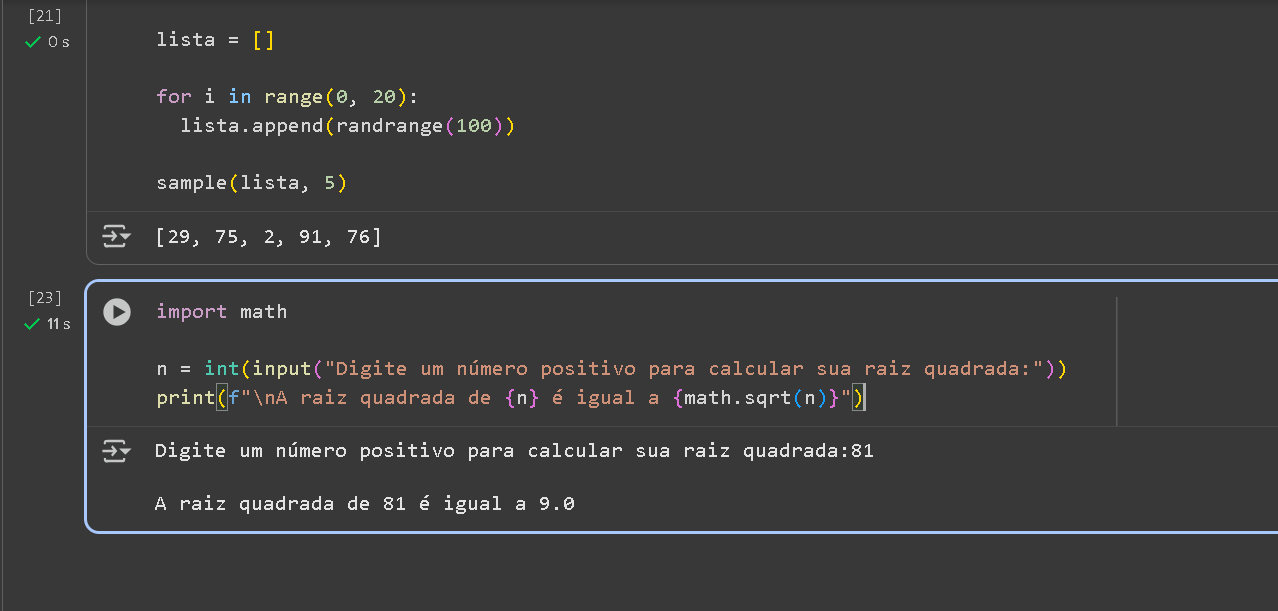Expand output options below the sample list result
Screen dimensions: 1278x611
coord(117,236)
